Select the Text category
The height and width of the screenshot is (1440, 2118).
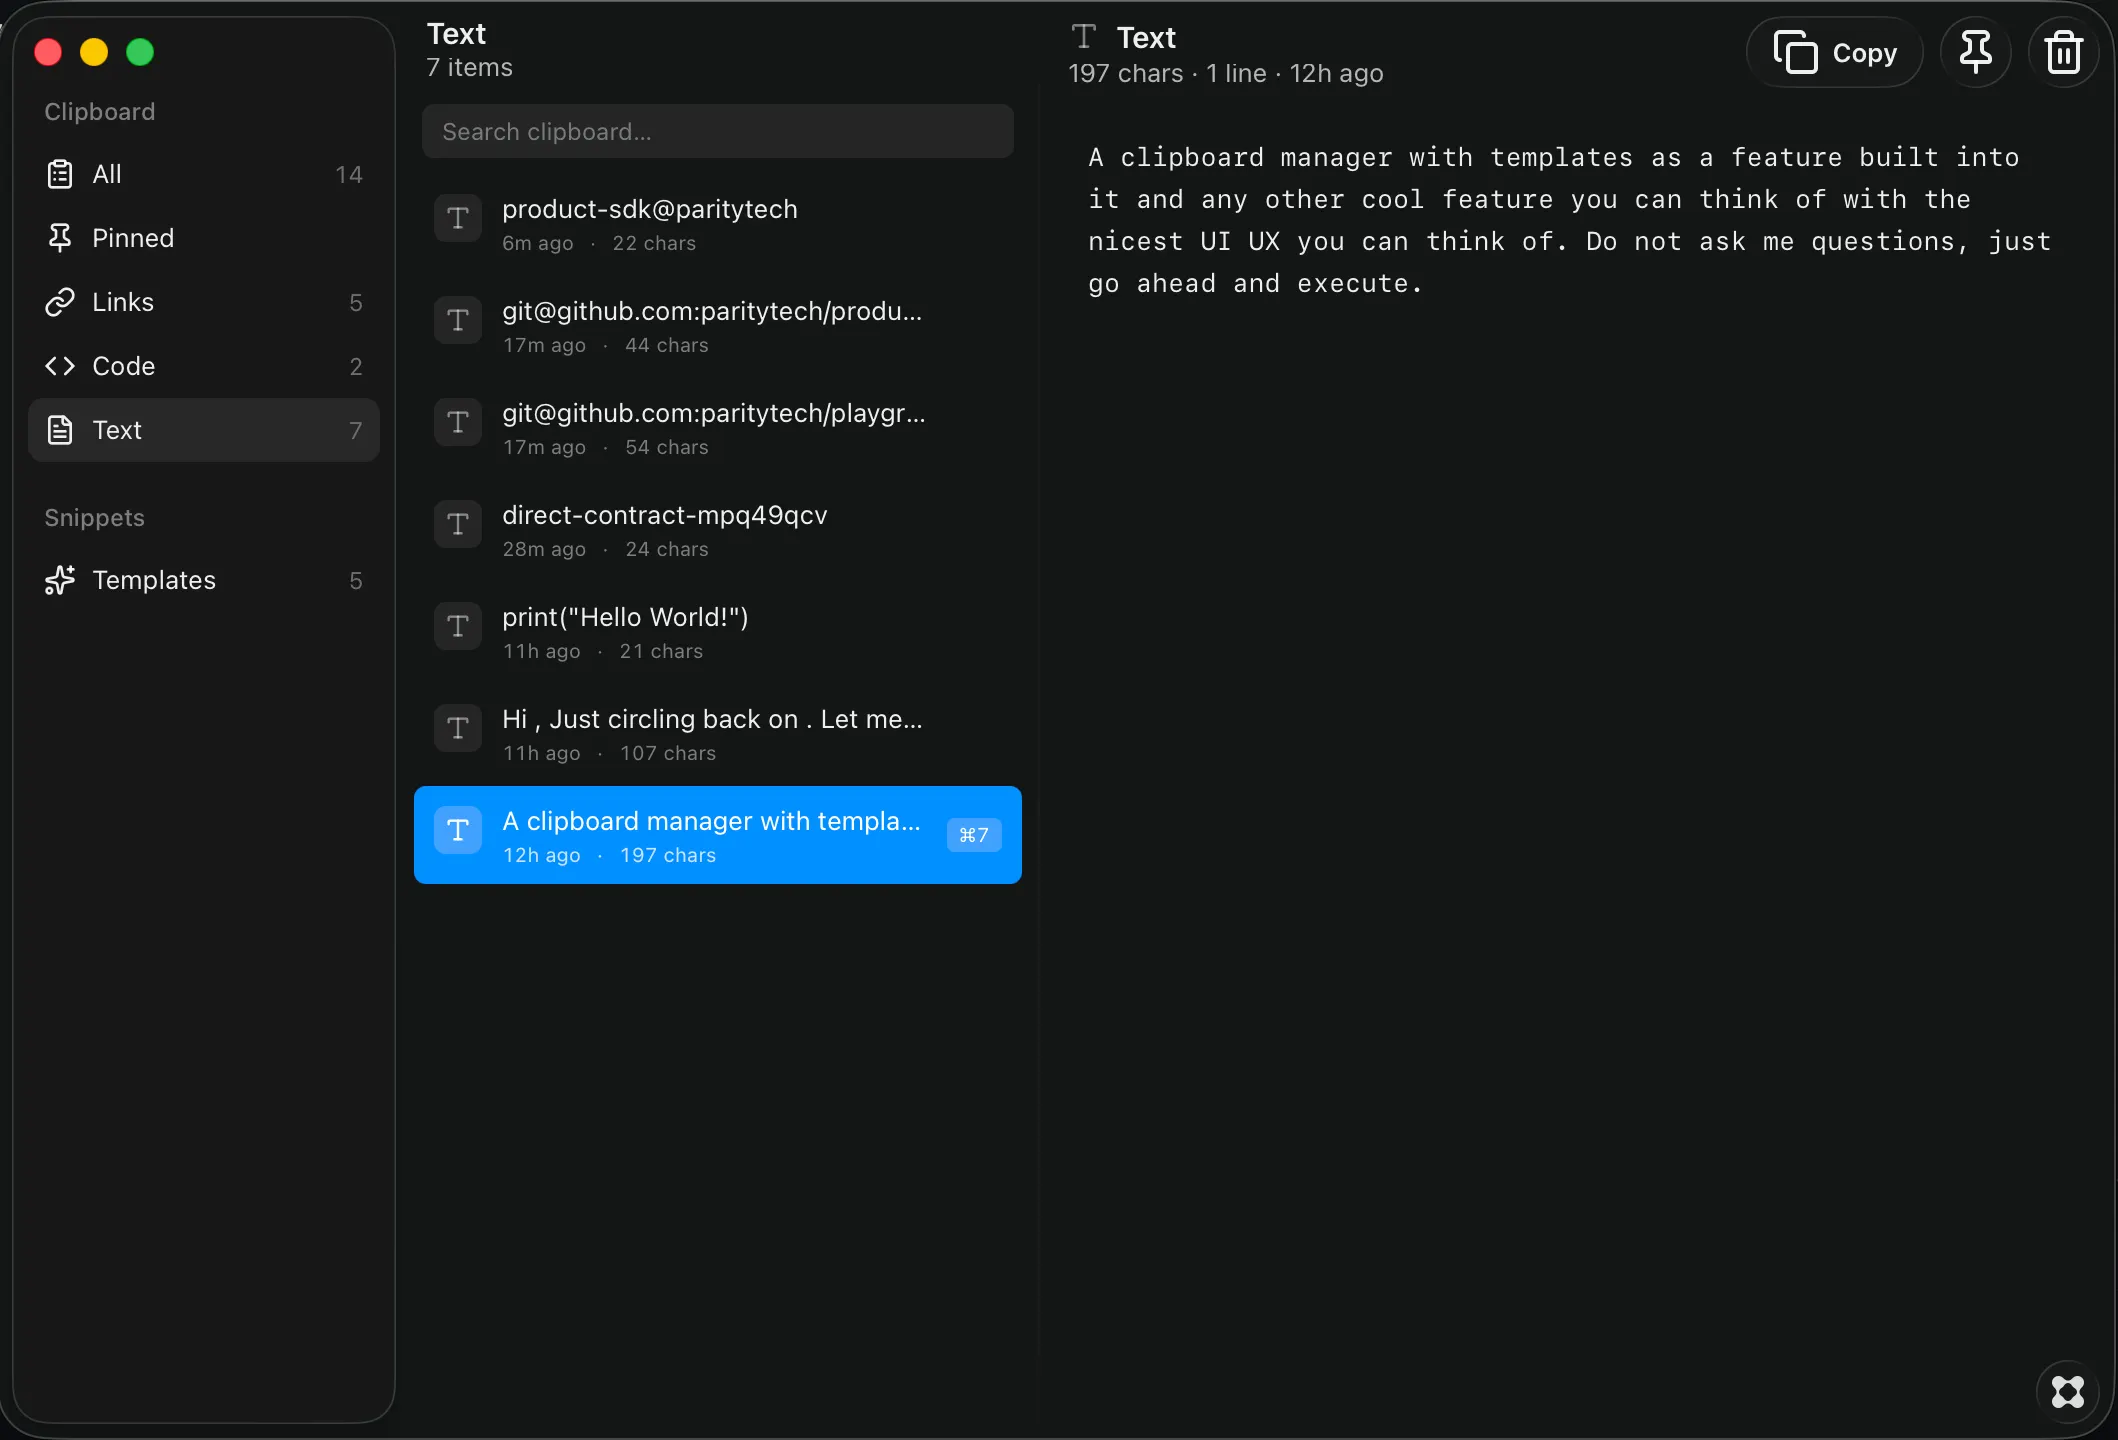204,430
